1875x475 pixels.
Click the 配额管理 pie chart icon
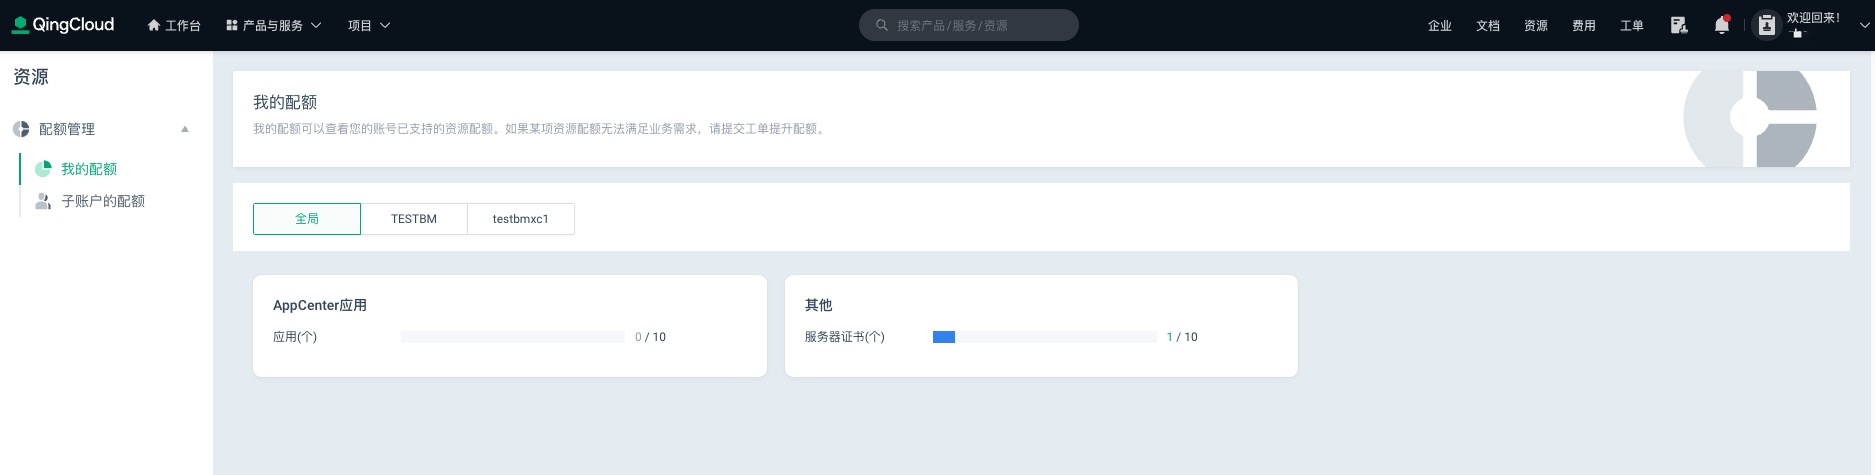tap(21, 129)
